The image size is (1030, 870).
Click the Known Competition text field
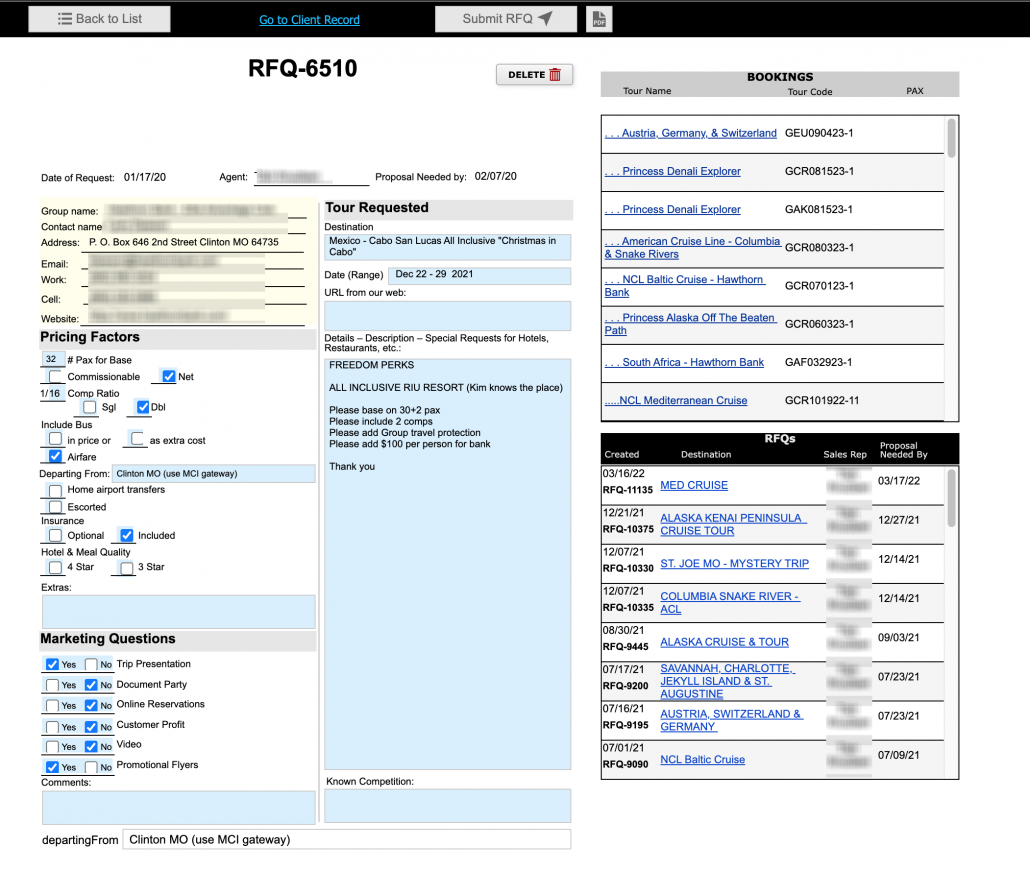coord(447,805)
